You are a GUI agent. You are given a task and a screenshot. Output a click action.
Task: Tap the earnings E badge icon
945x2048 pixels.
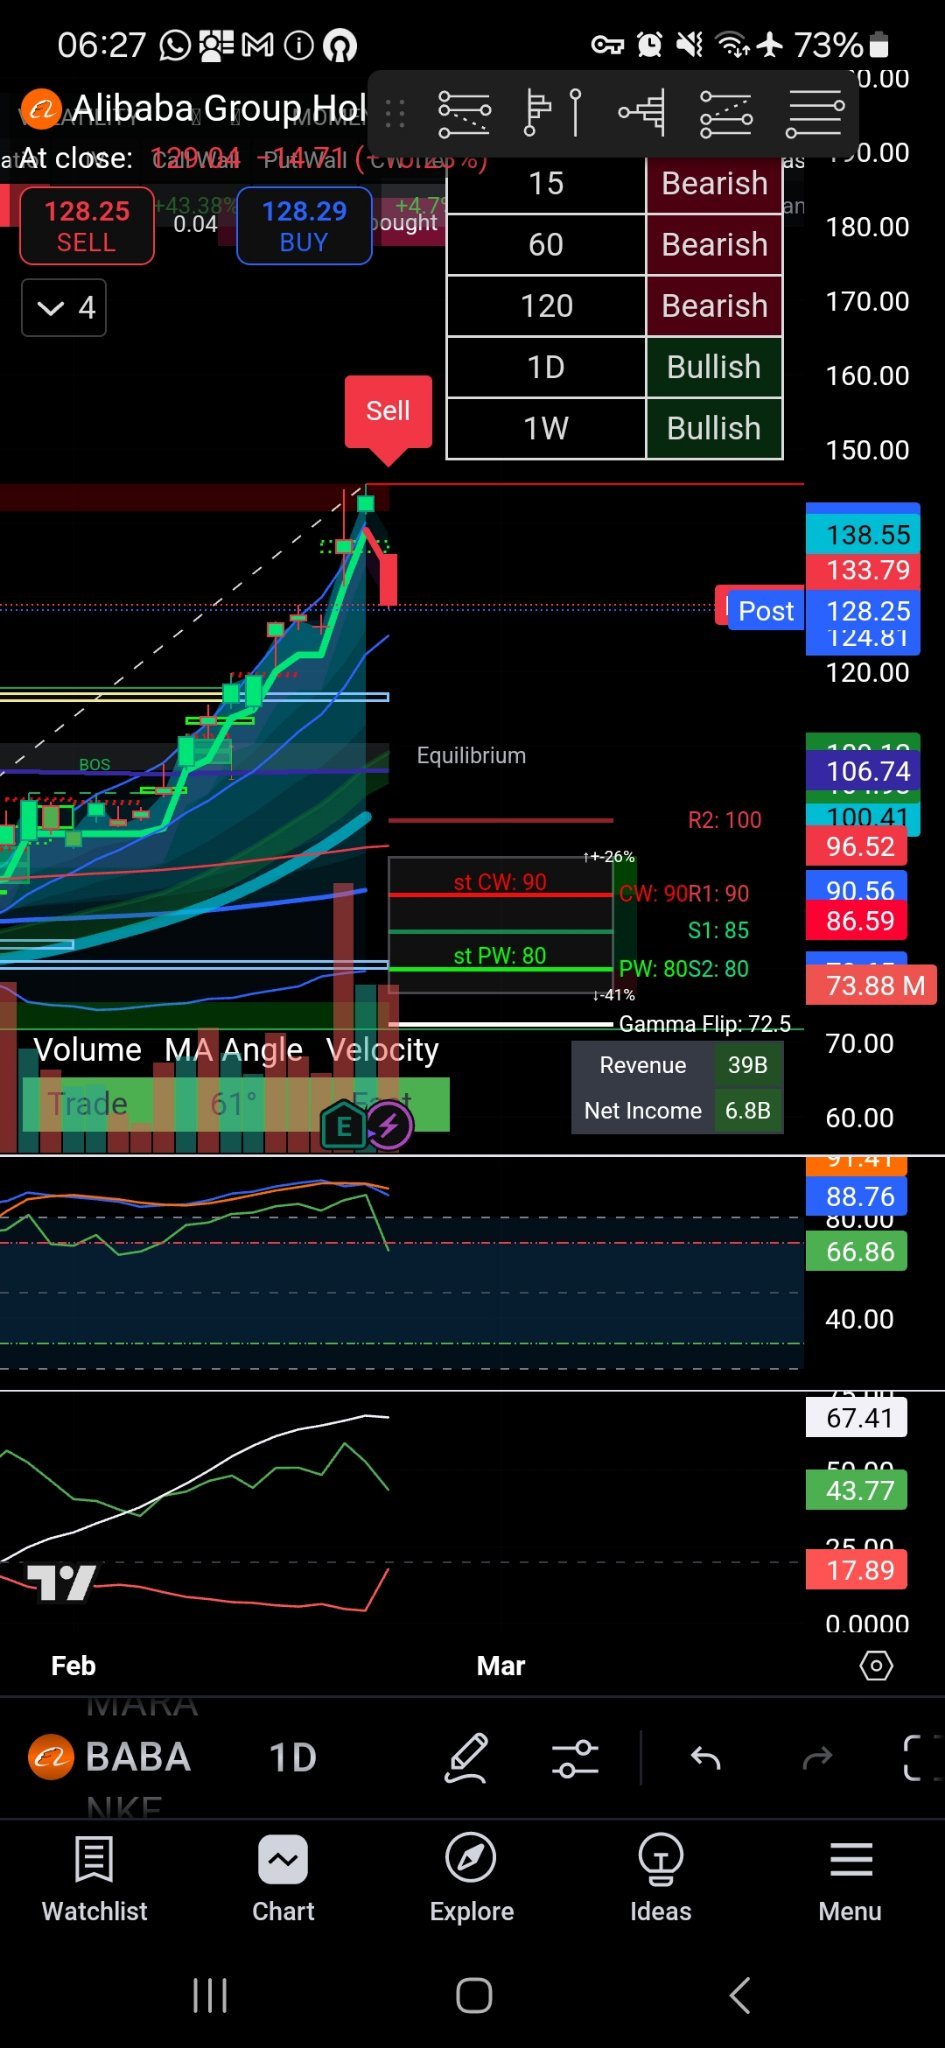point(343,1127)
